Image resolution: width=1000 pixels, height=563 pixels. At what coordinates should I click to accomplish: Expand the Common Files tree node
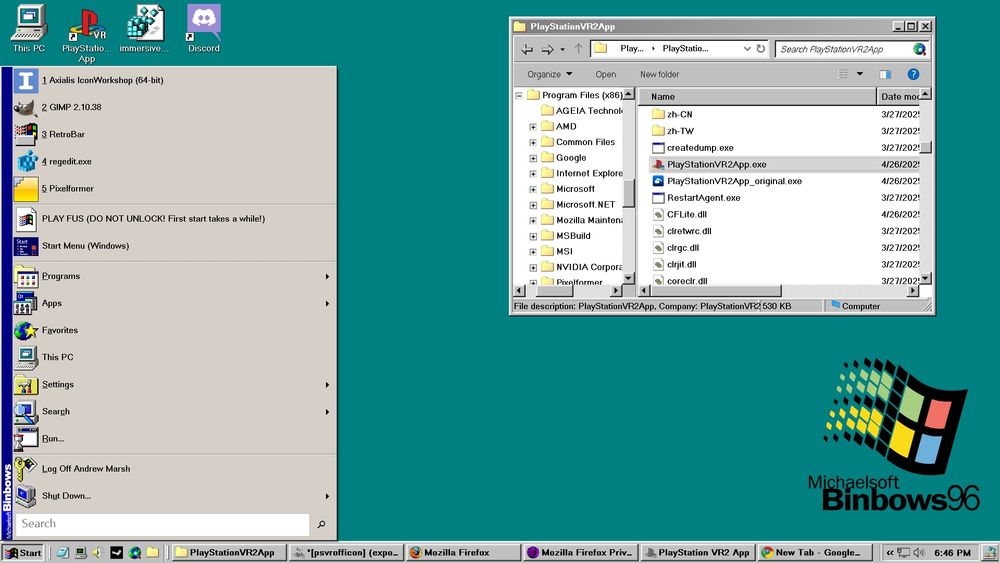tap(533, 142)
